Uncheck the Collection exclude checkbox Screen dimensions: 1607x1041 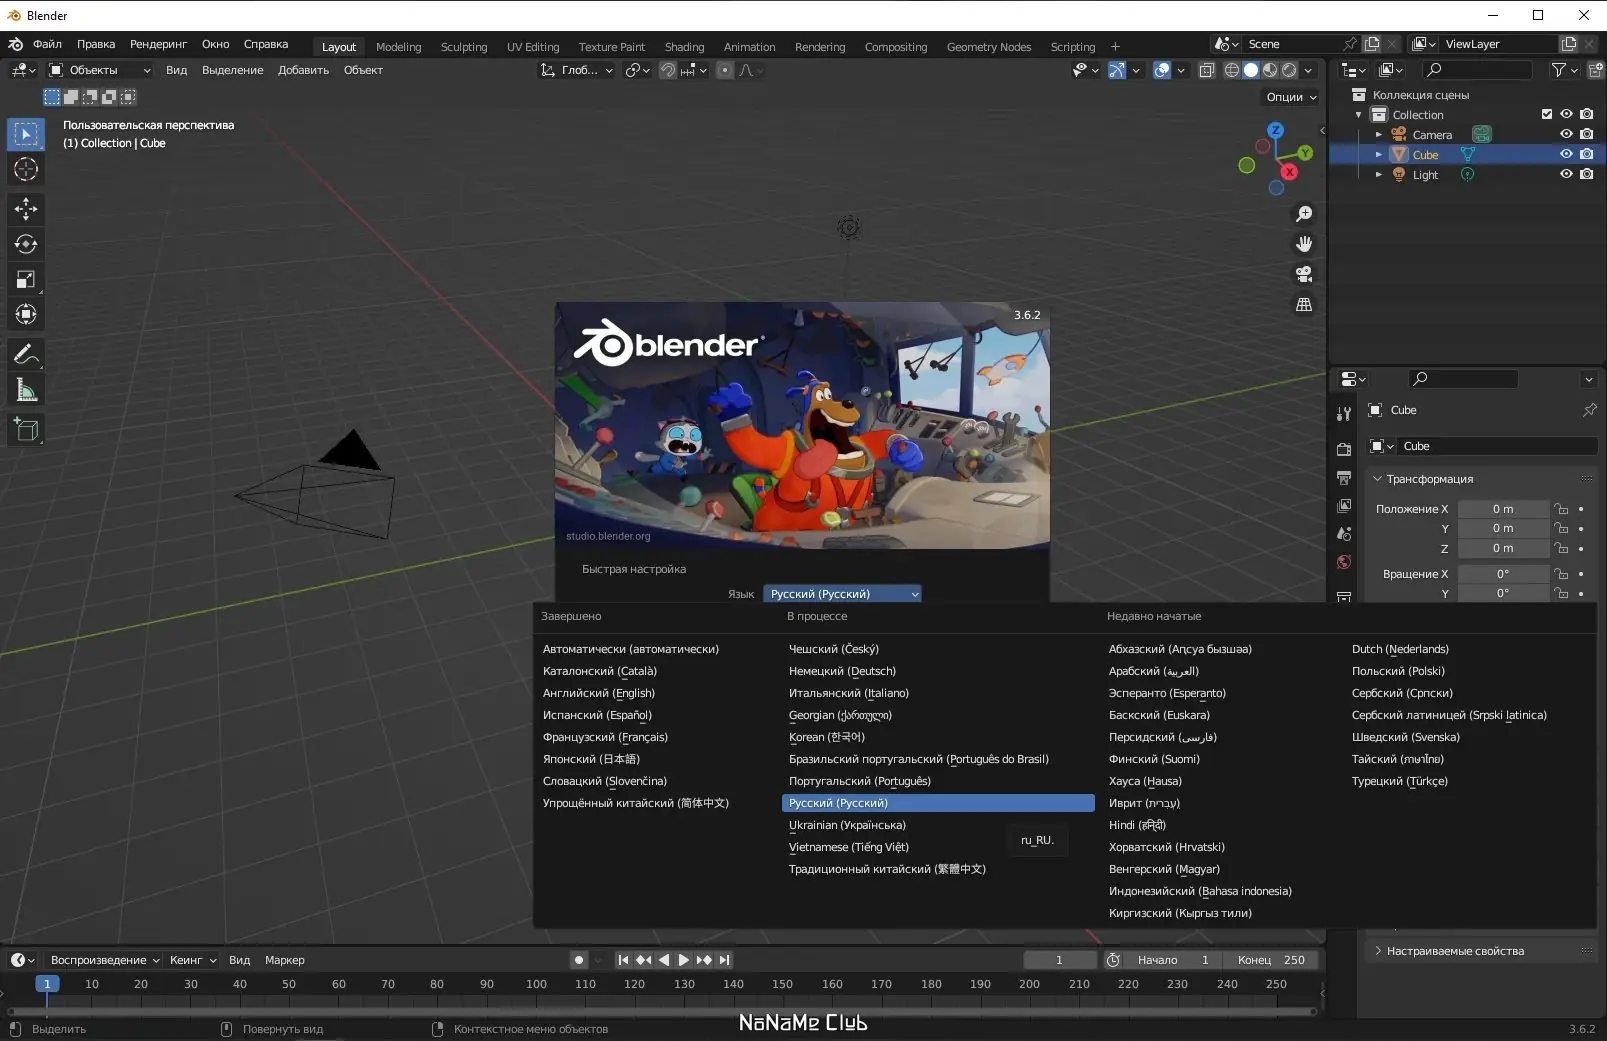pyautogui.click(x=1547, y=114)
